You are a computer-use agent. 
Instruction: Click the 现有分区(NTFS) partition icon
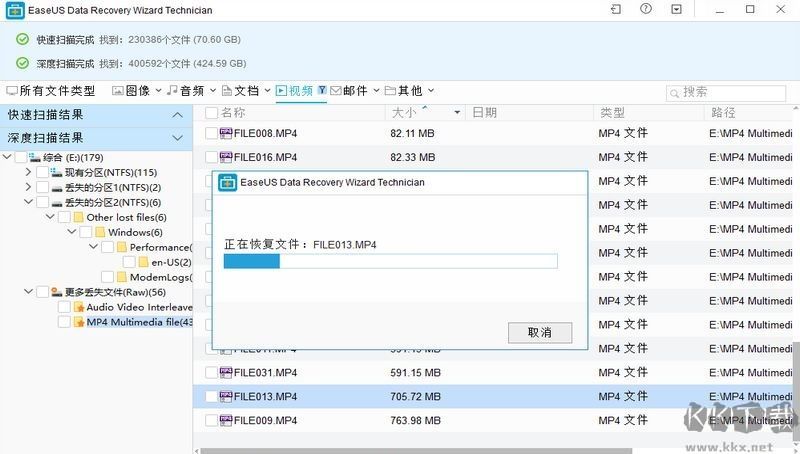click(57, 172)
